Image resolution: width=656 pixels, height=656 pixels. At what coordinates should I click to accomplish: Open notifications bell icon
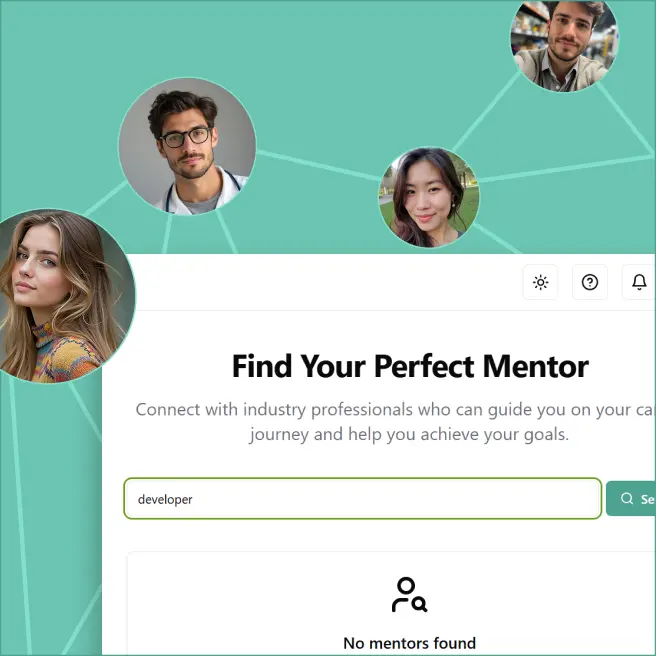click(639, 282)
